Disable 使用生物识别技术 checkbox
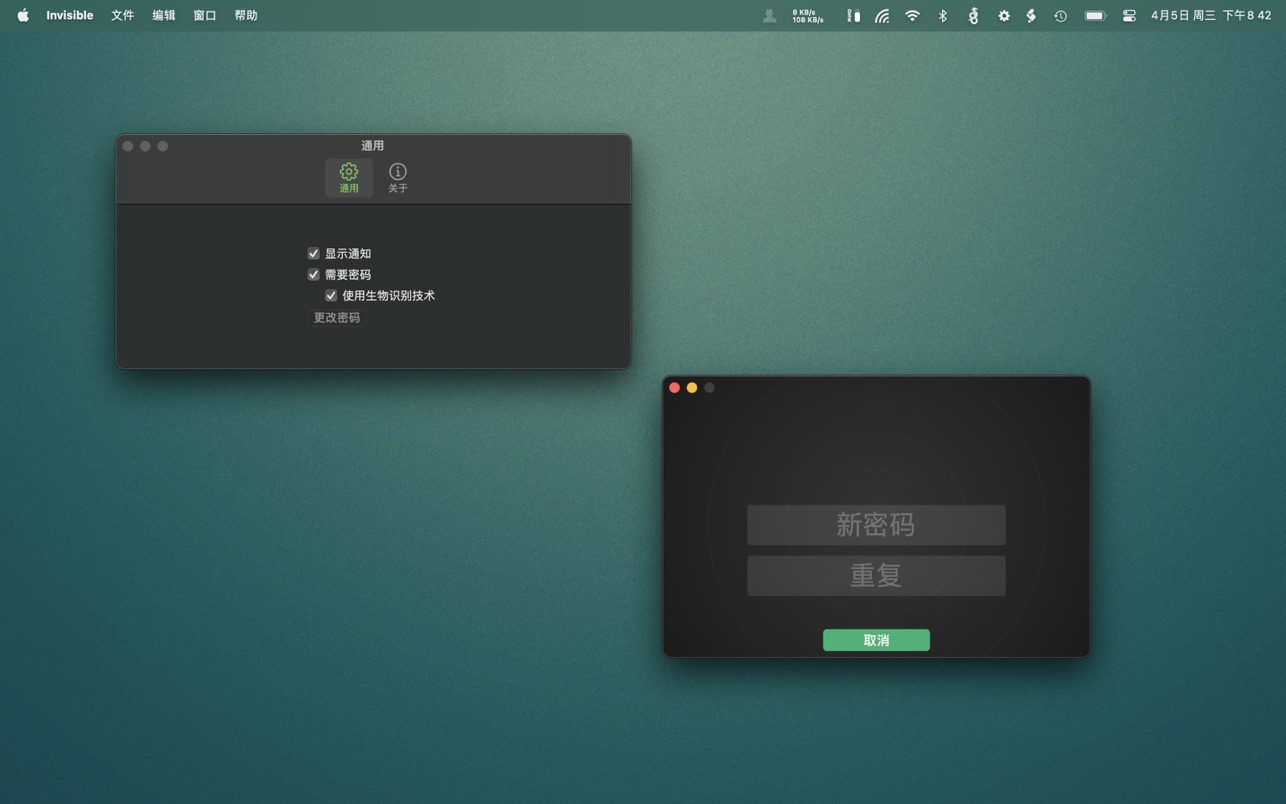 [x=331, y=296]
